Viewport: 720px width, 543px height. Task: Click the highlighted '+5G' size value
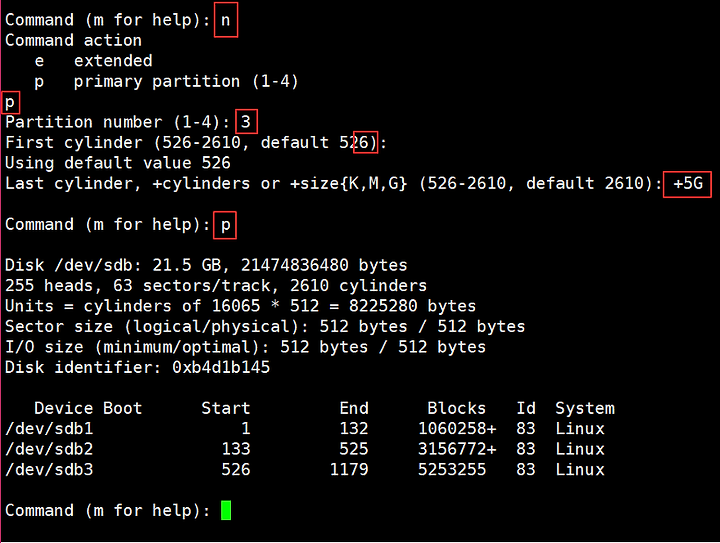click(687, 184)
